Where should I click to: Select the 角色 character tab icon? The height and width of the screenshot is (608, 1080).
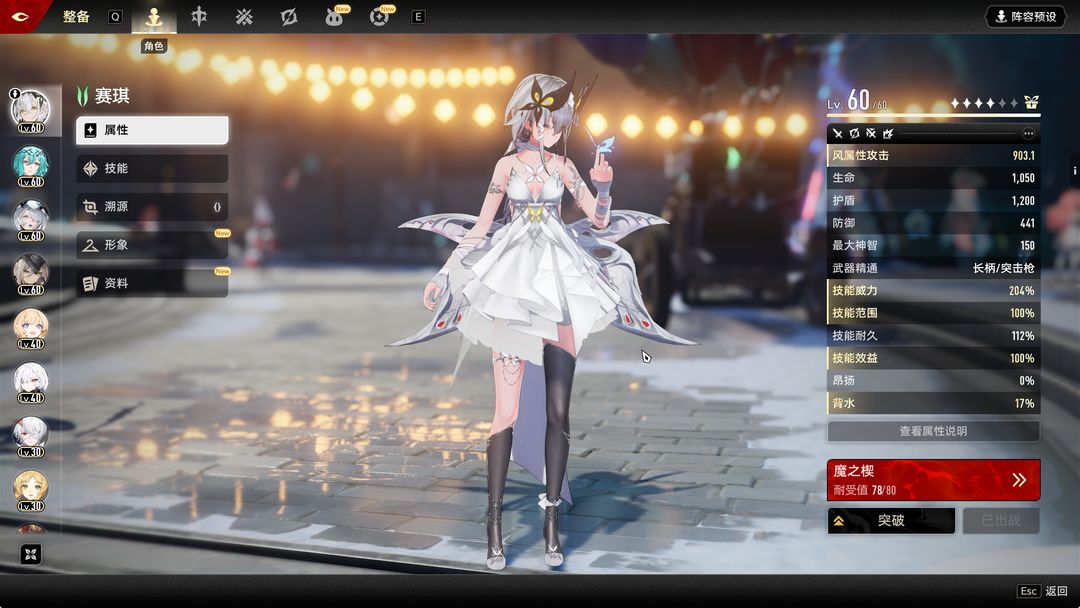(x=154, y=17)
